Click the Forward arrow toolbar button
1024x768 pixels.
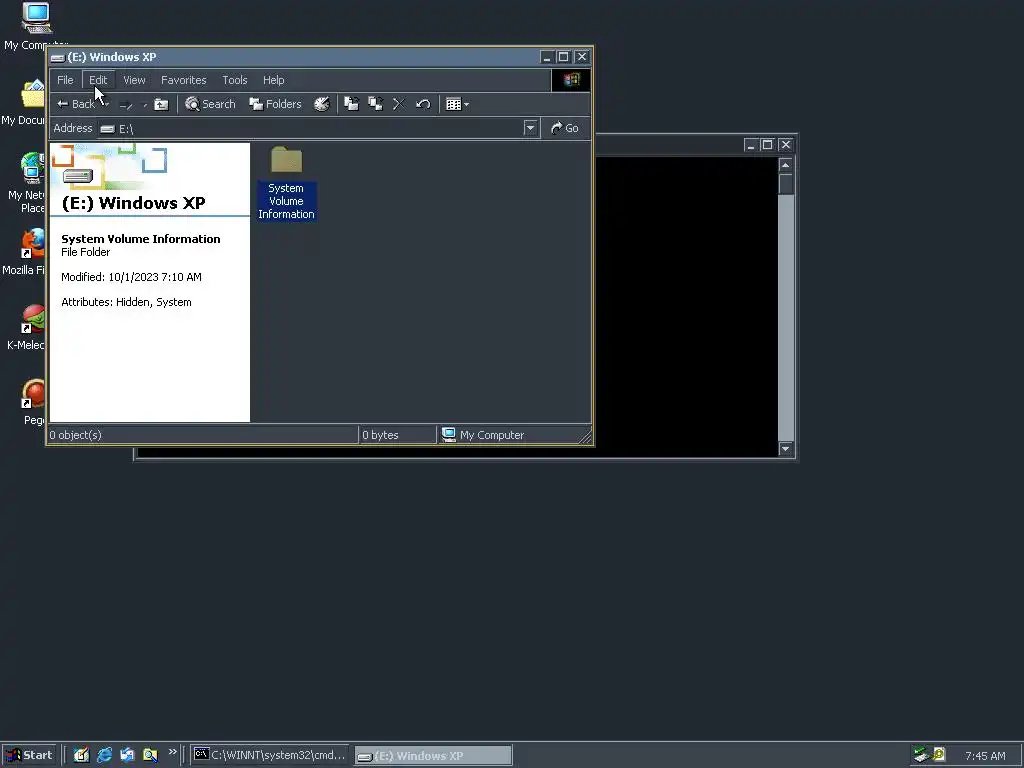126,104
